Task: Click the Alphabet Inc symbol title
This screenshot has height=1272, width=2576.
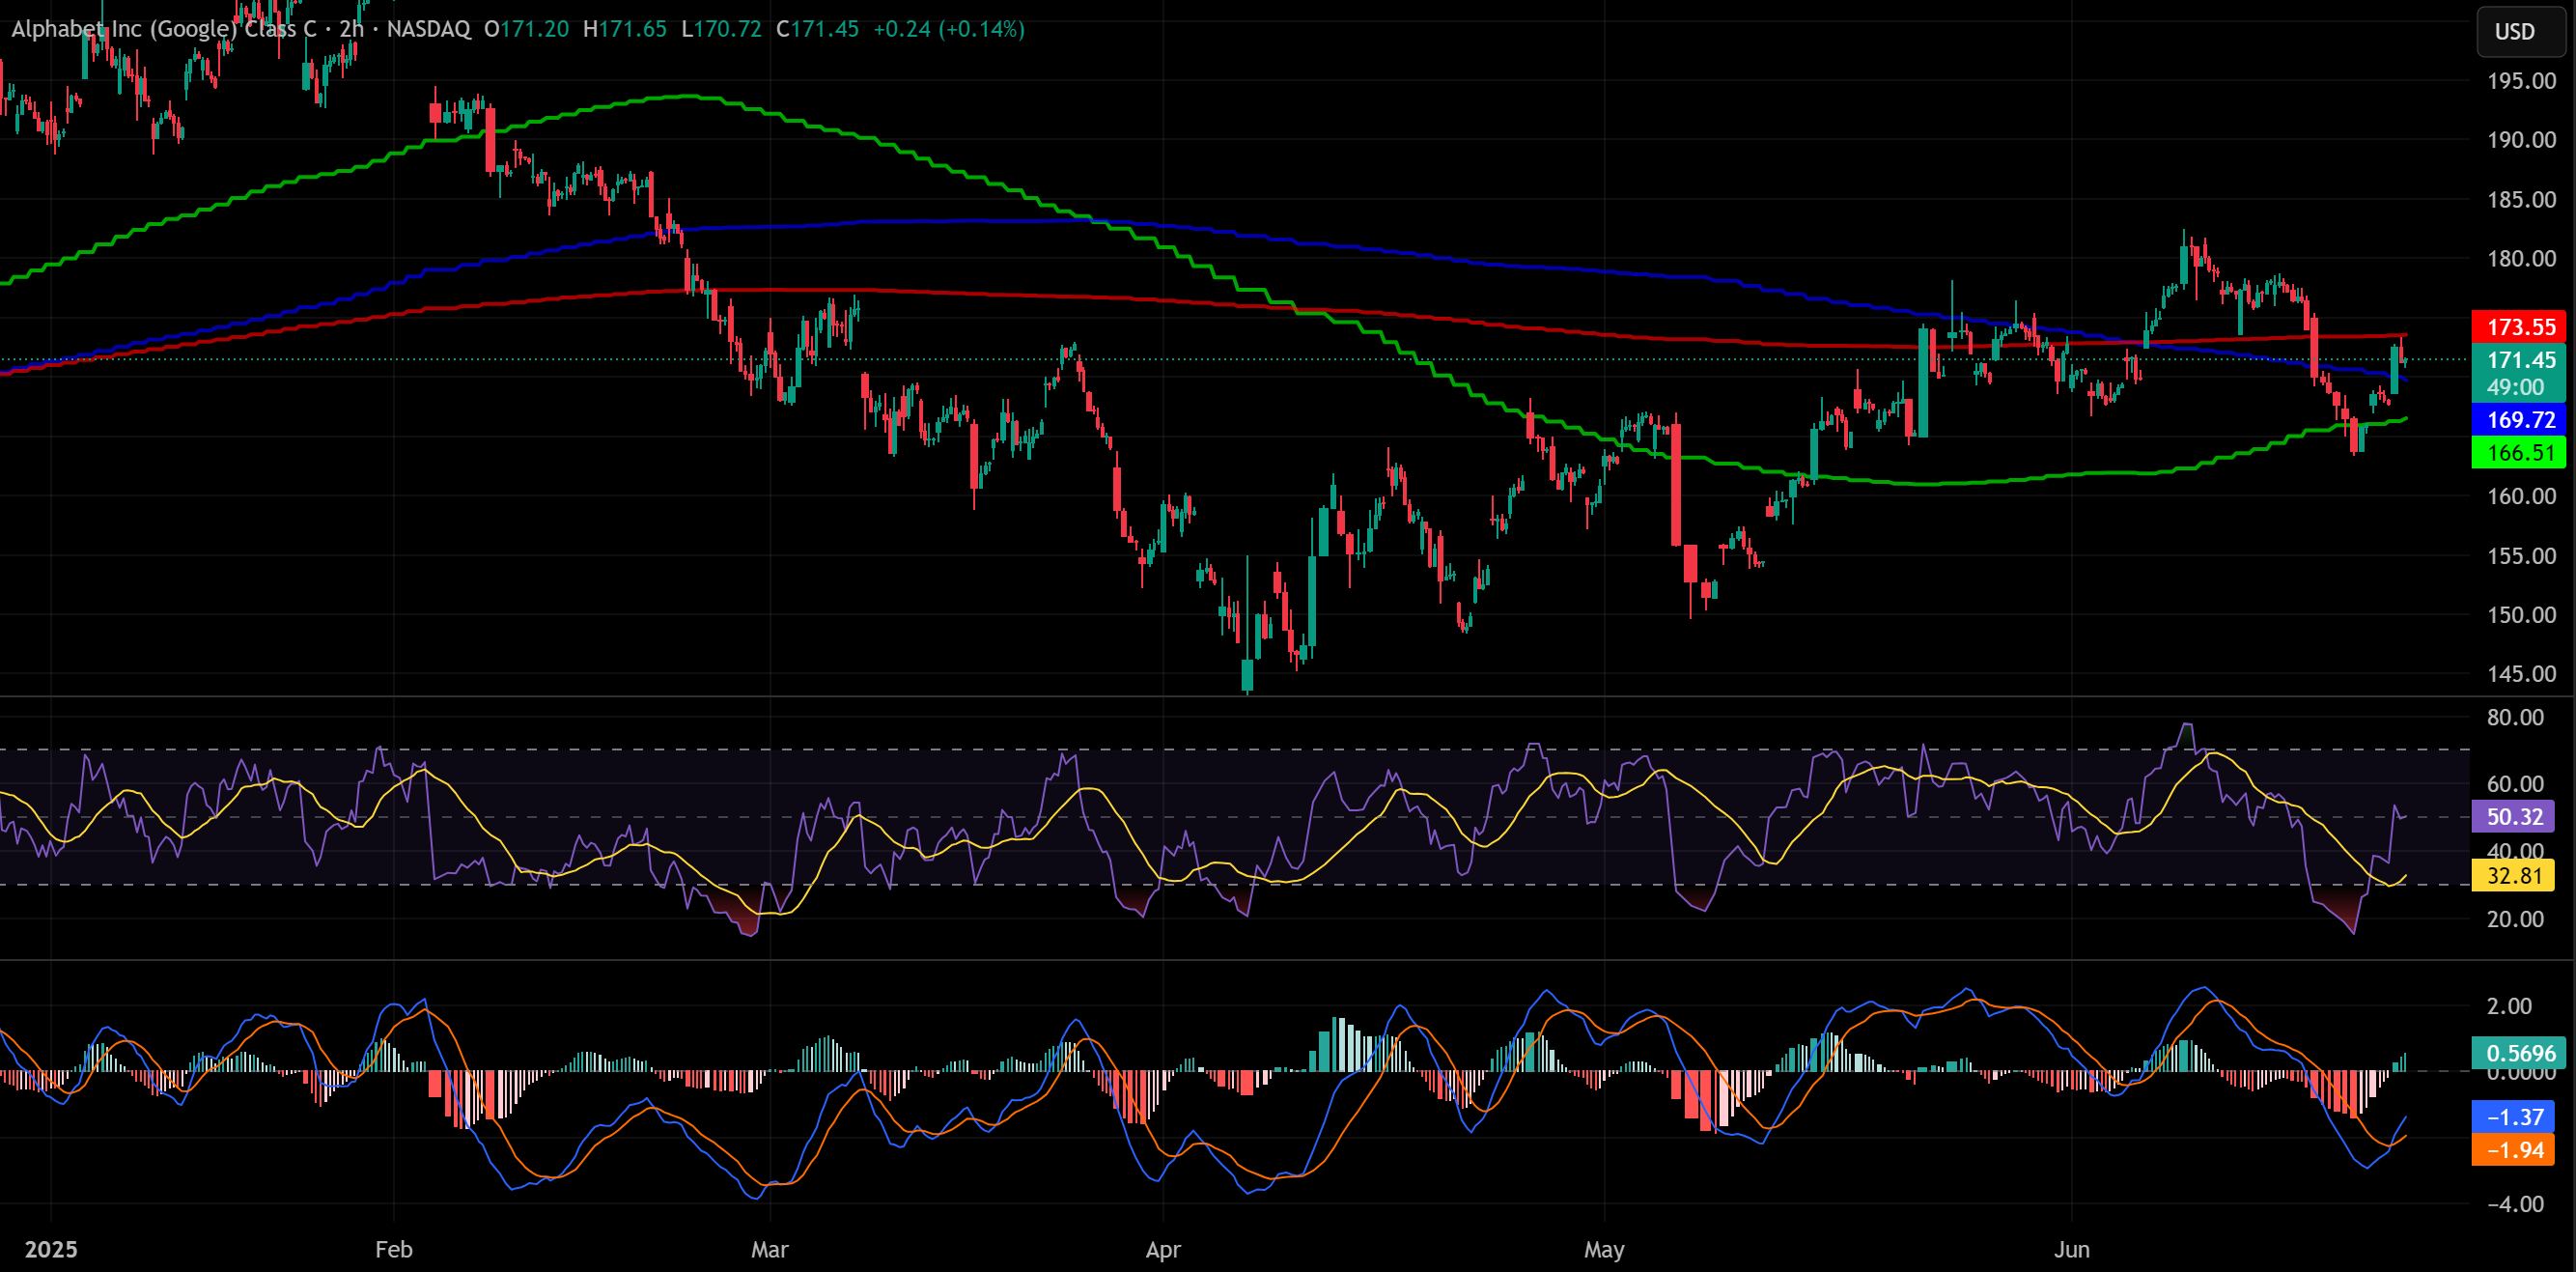Action: click(163, 29)
